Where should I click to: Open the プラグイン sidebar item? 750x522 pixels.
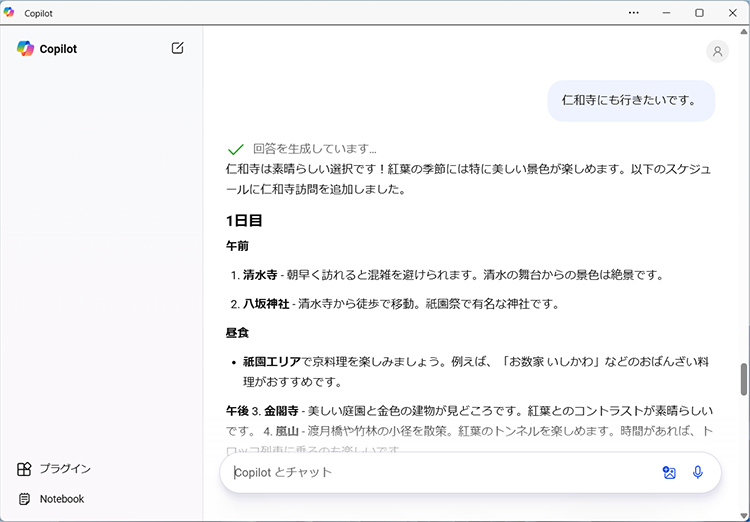click(65, 469)
